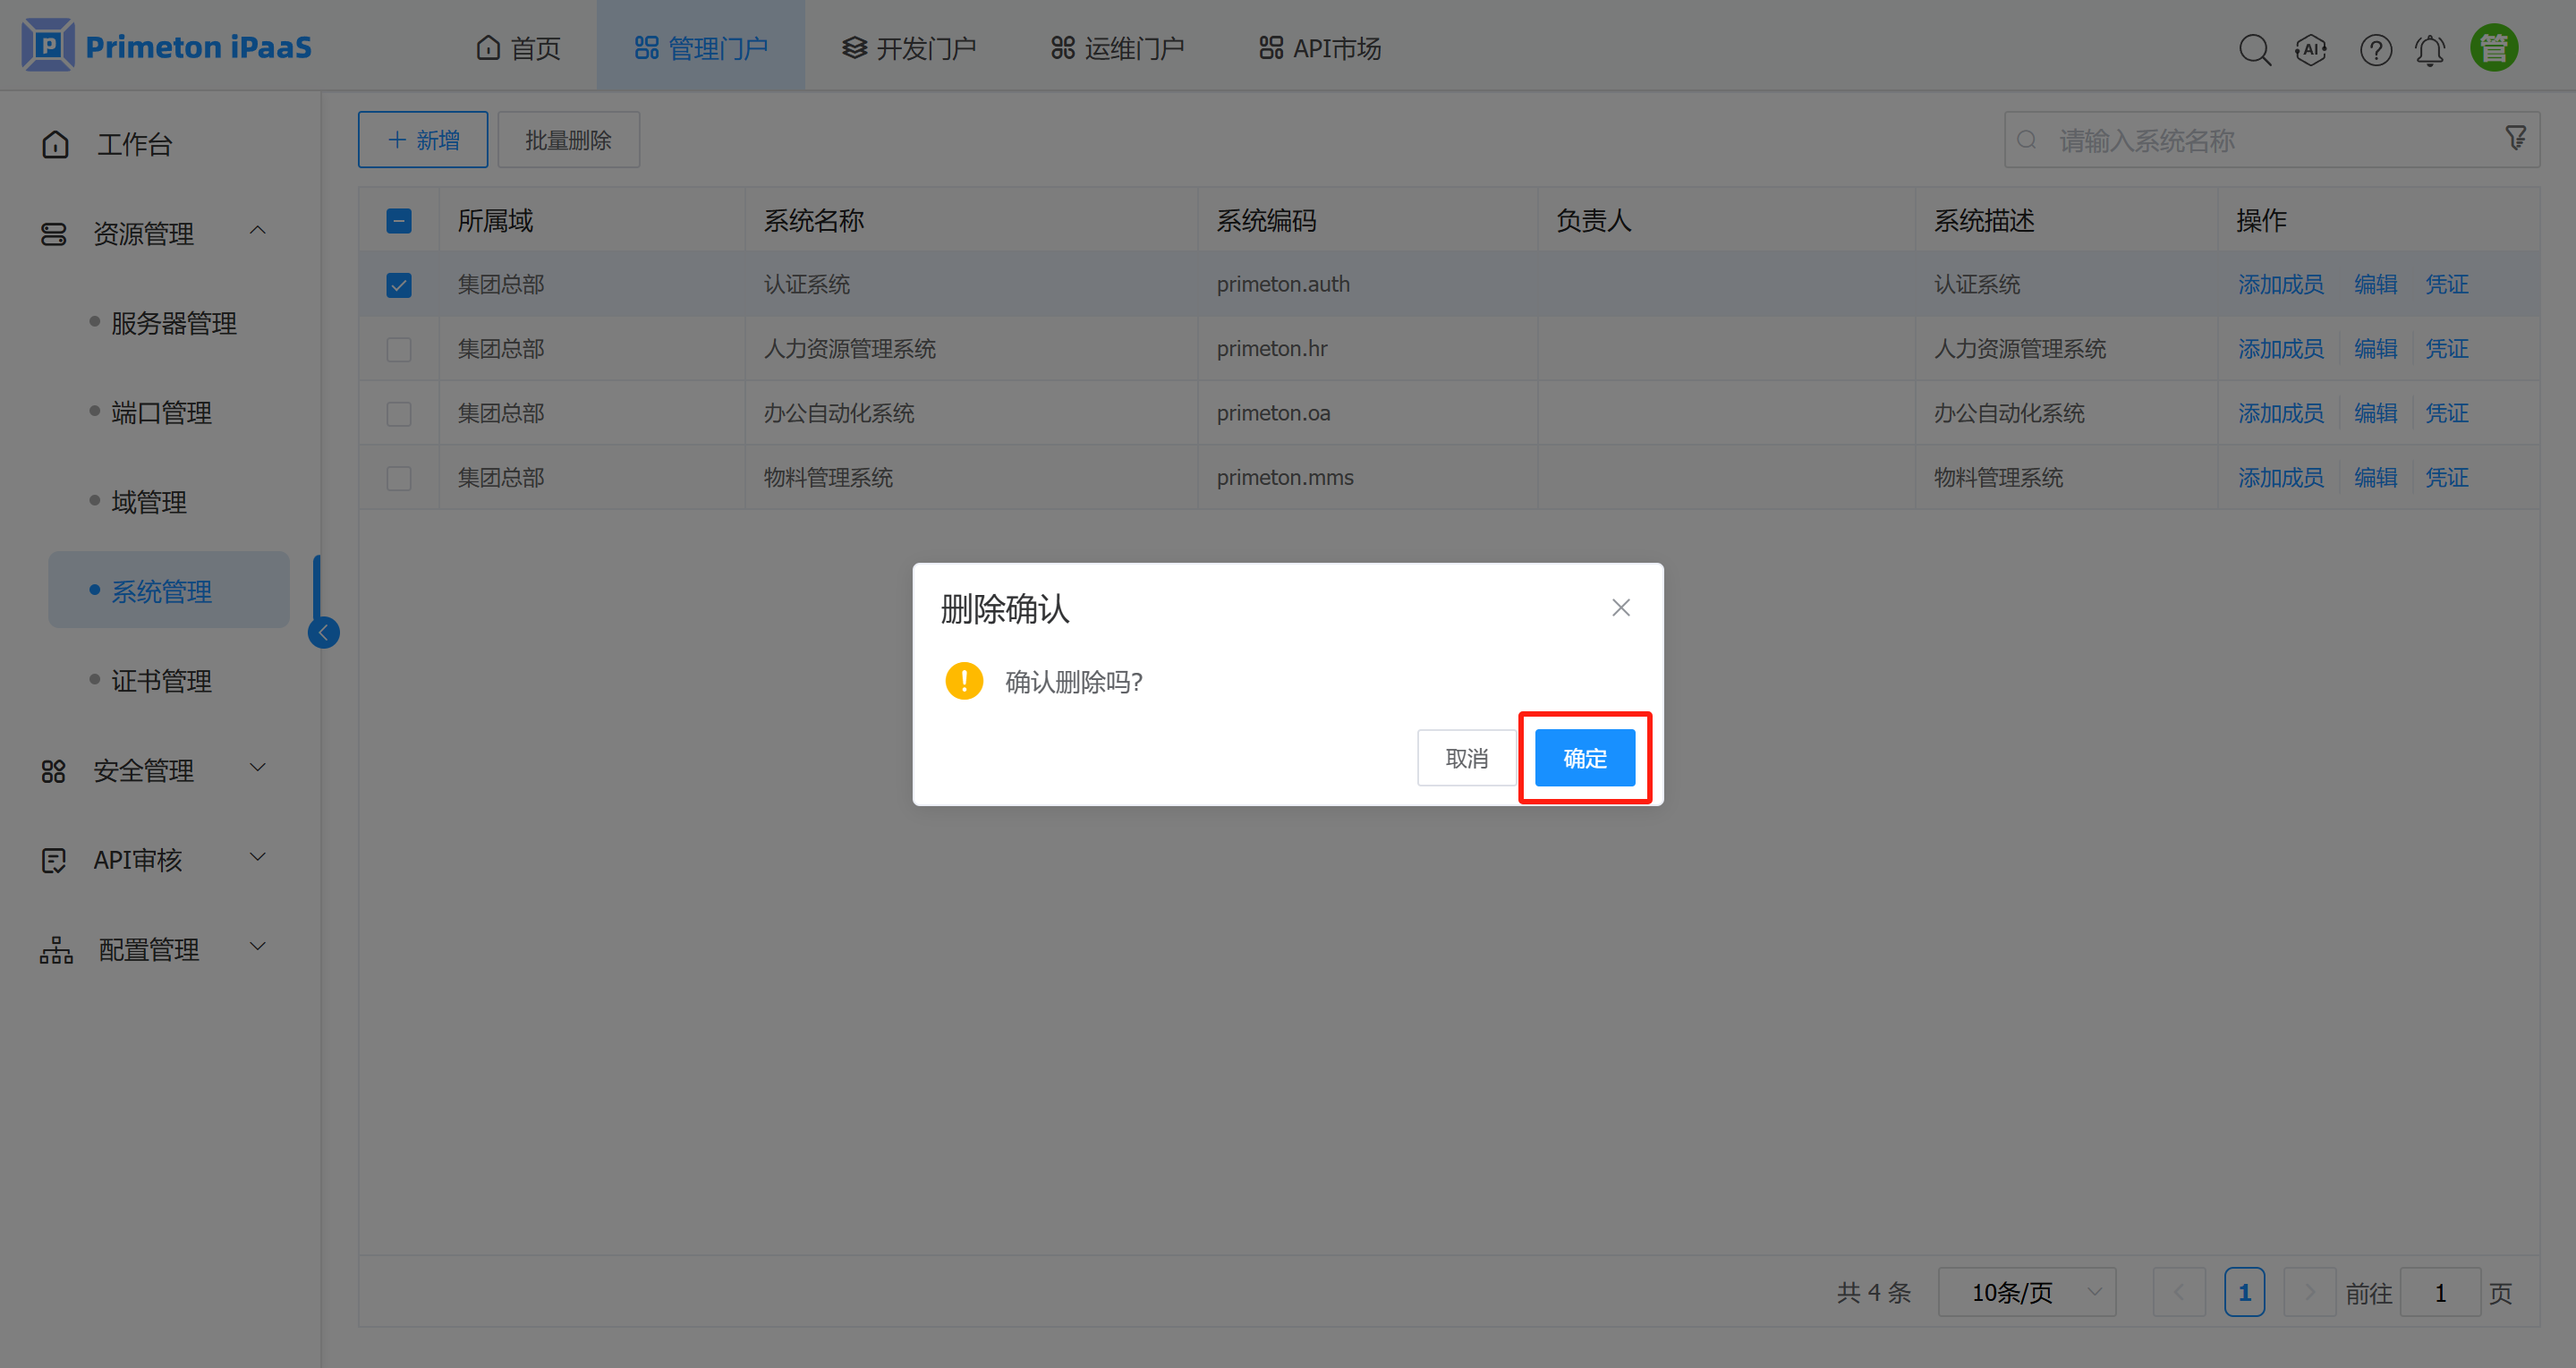
Task: Open the global search icon
Action: 2255,48
